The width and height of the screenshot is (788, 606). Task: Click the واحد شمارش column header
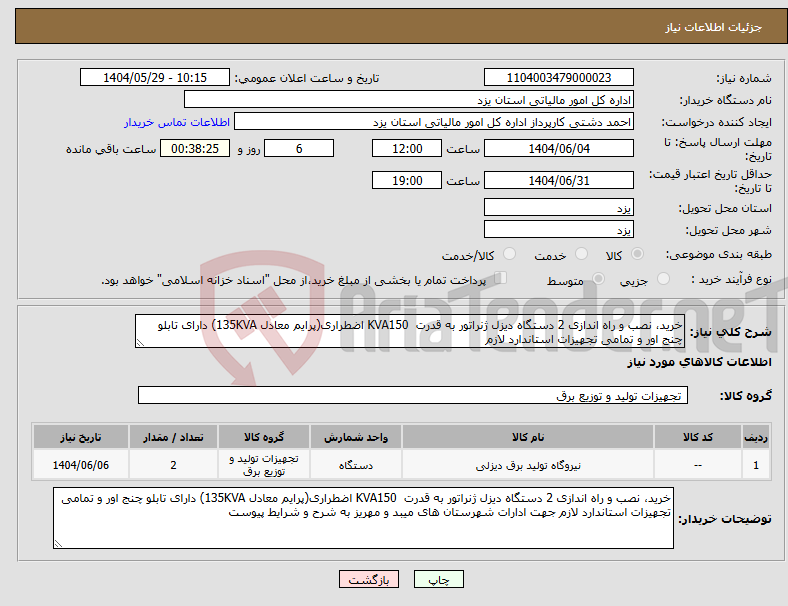point(356,437)
